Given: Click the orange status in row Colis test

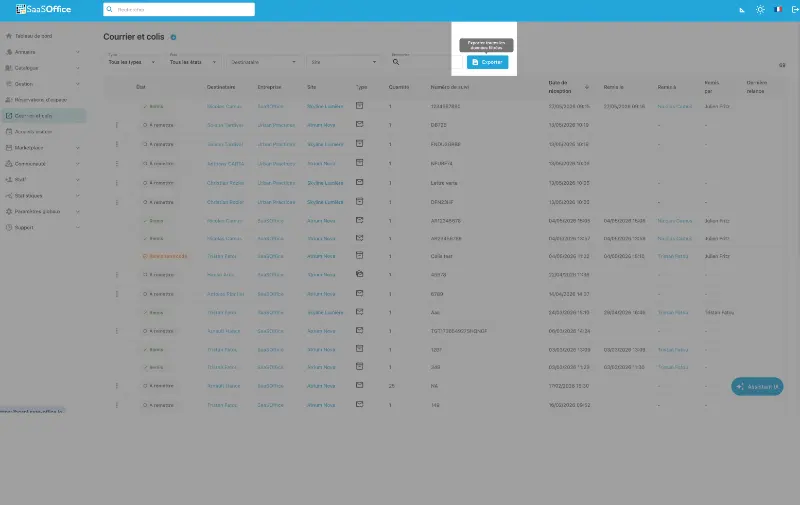Looking at the screenshot, I should (165, 257).
